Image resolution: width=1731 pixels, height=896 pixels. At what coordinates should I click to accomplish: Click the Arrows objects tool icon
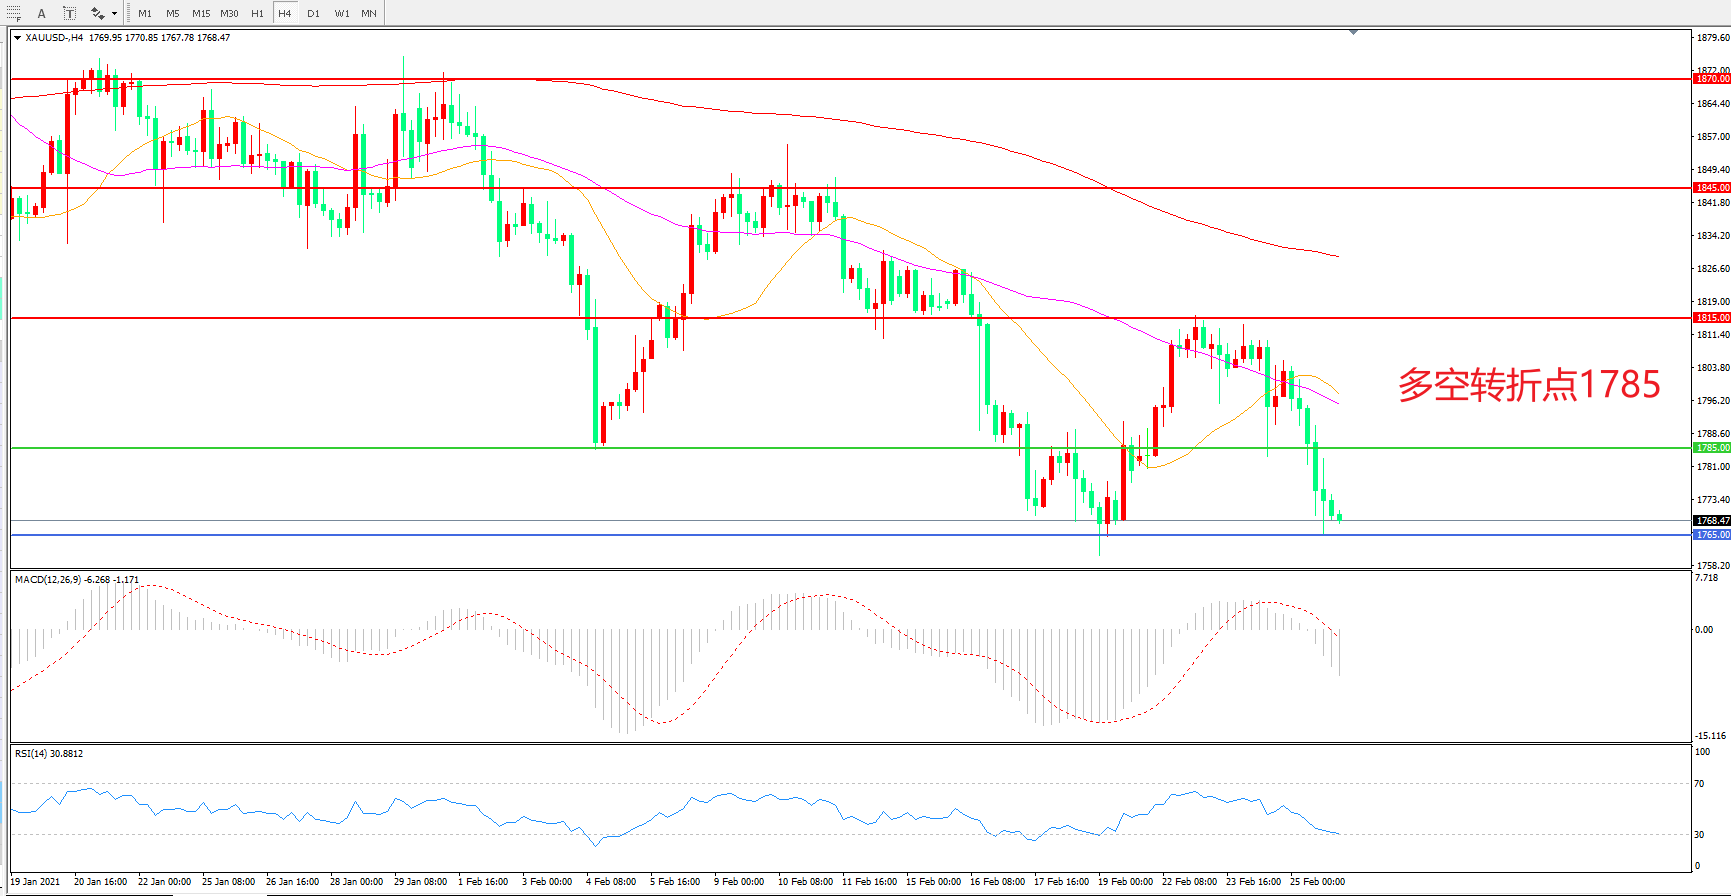point(97,13)
